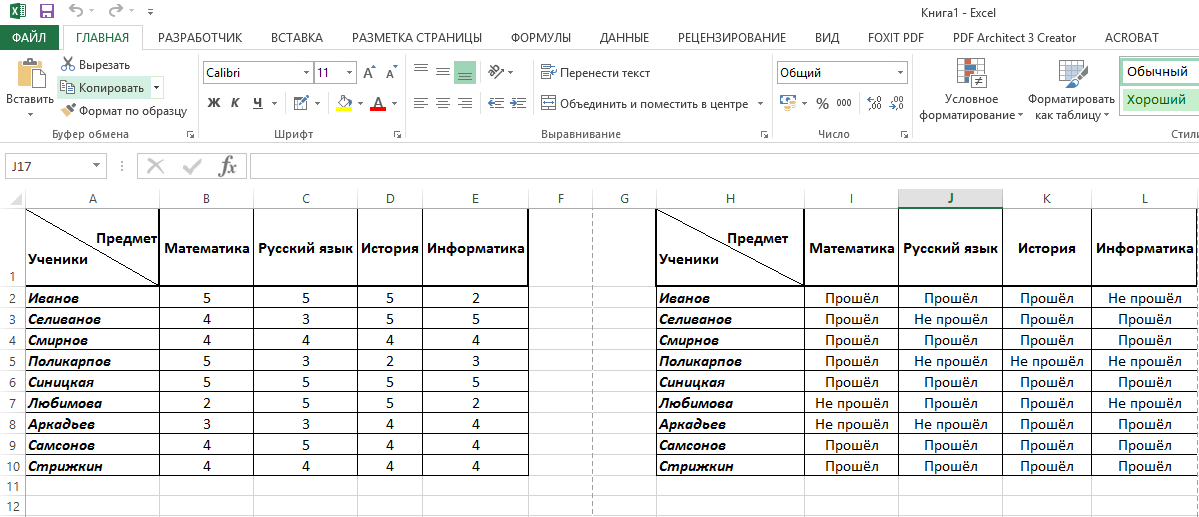Open Customize Quick Access Toolbar menu

149,12
